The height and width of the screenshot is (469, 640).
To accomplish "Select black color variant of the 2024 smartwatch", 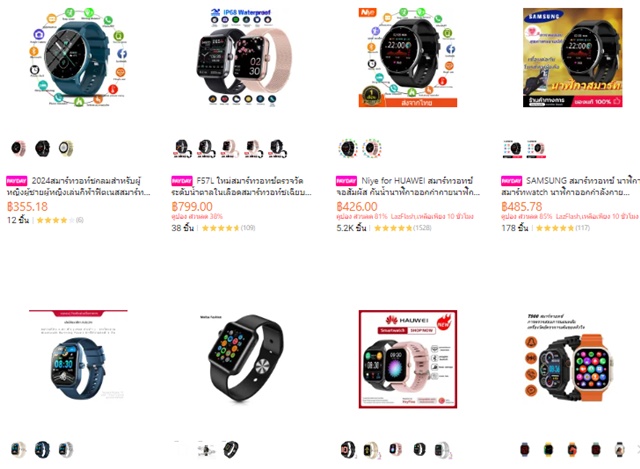I will coord(42,149).
